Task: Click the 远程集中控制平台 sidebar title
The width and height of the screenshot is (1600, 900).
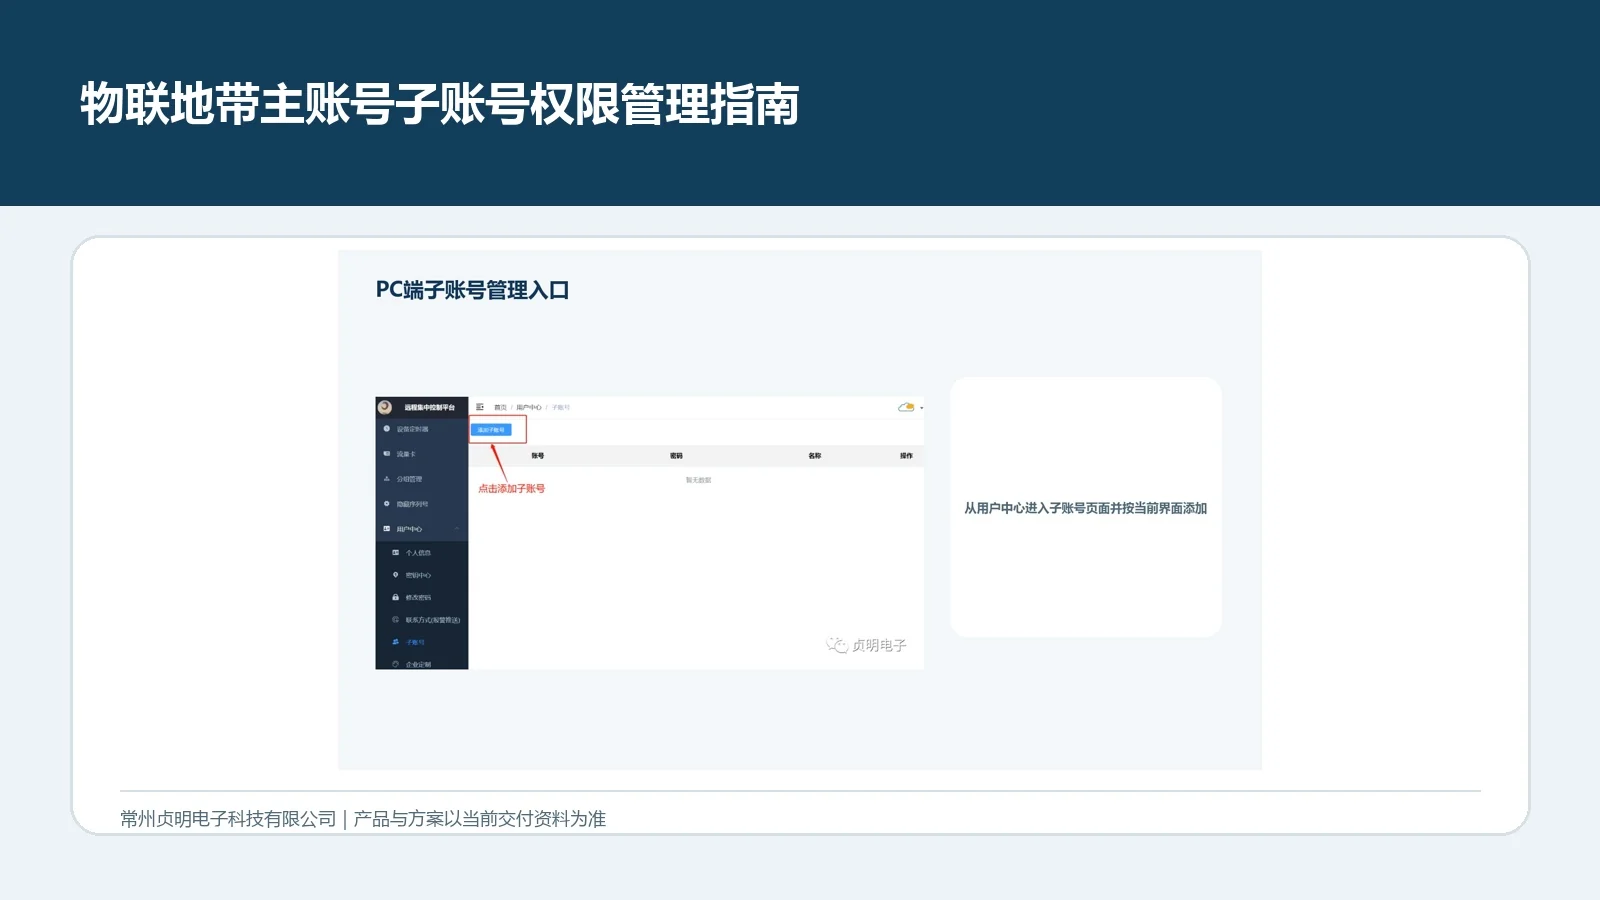Action: pos(429,407)
